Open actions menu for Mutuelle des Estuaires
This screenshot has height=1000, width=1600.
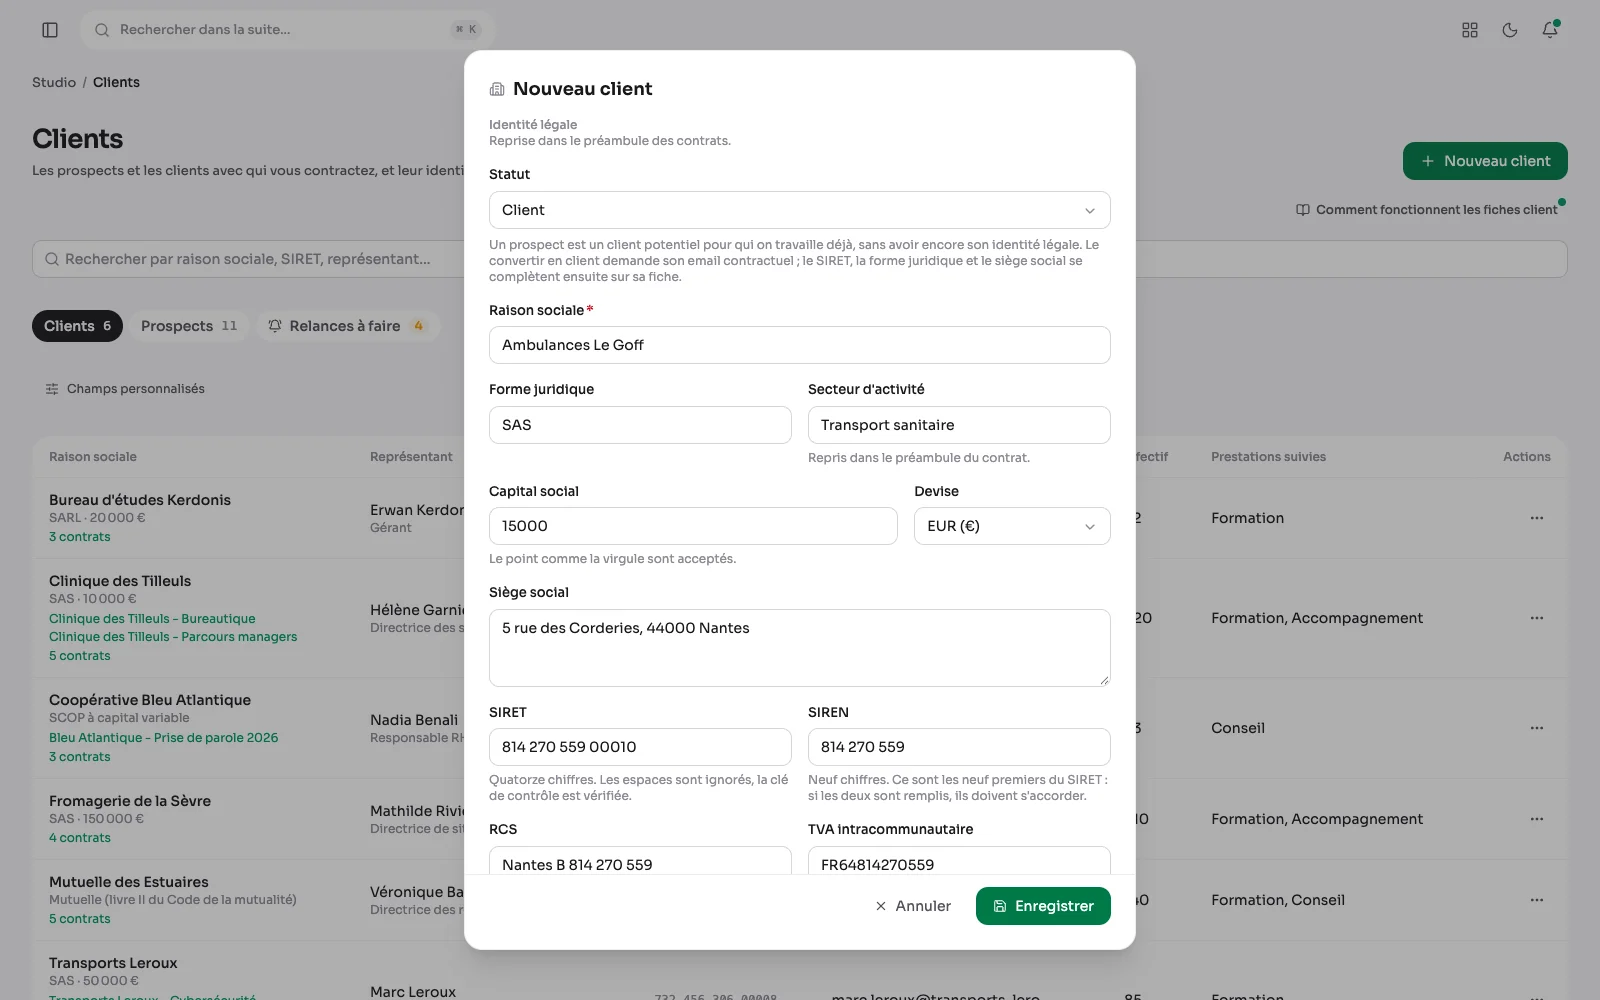pyautogui.click(x=1537, y=900)
